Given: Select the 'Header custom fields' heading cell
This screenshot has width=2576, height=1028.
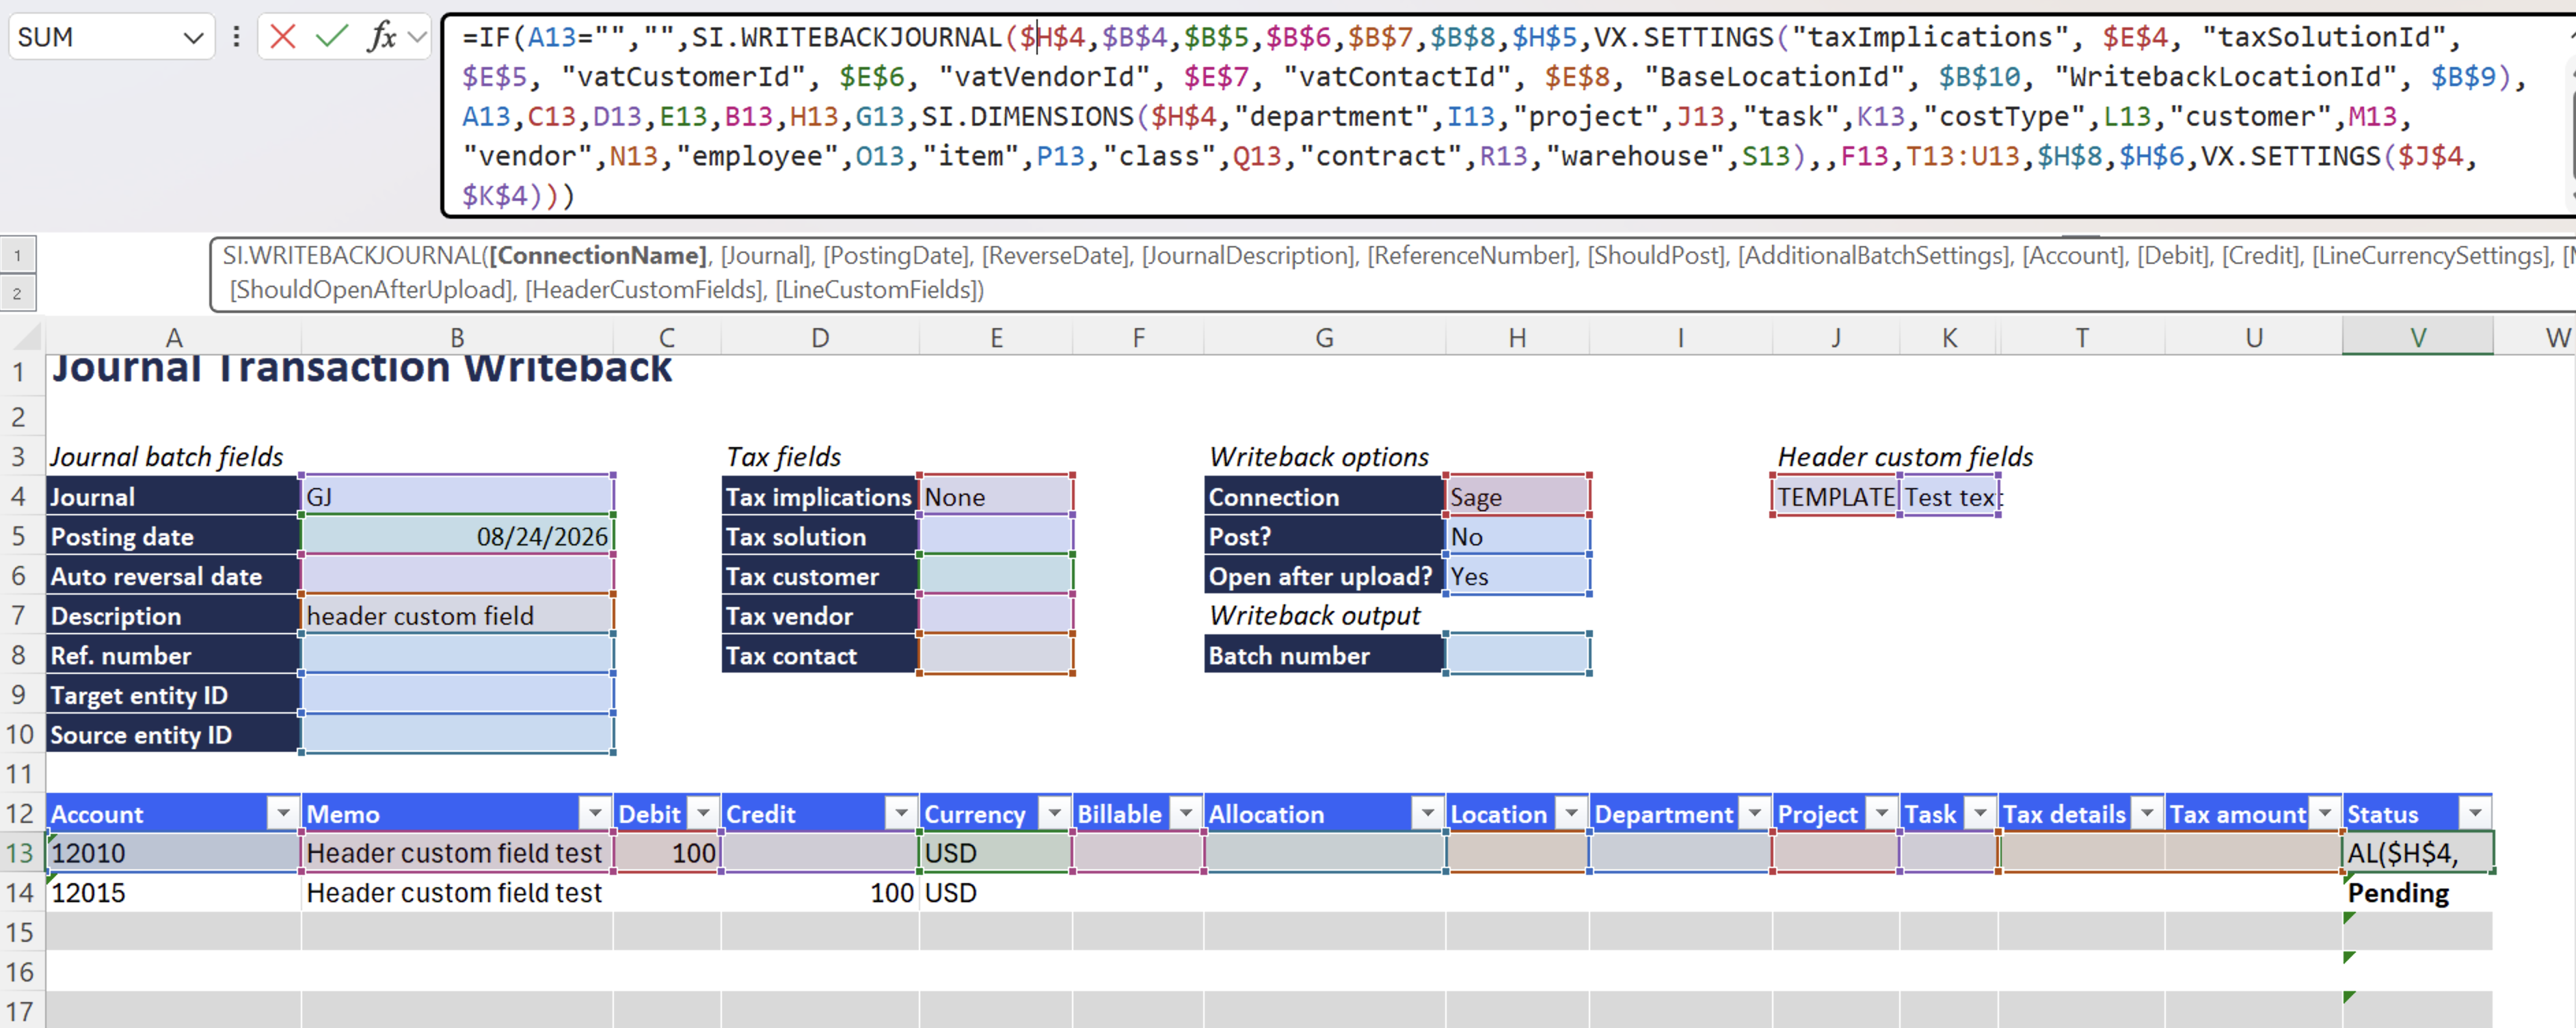Looking at the screenshot, I should (1904, 456).
